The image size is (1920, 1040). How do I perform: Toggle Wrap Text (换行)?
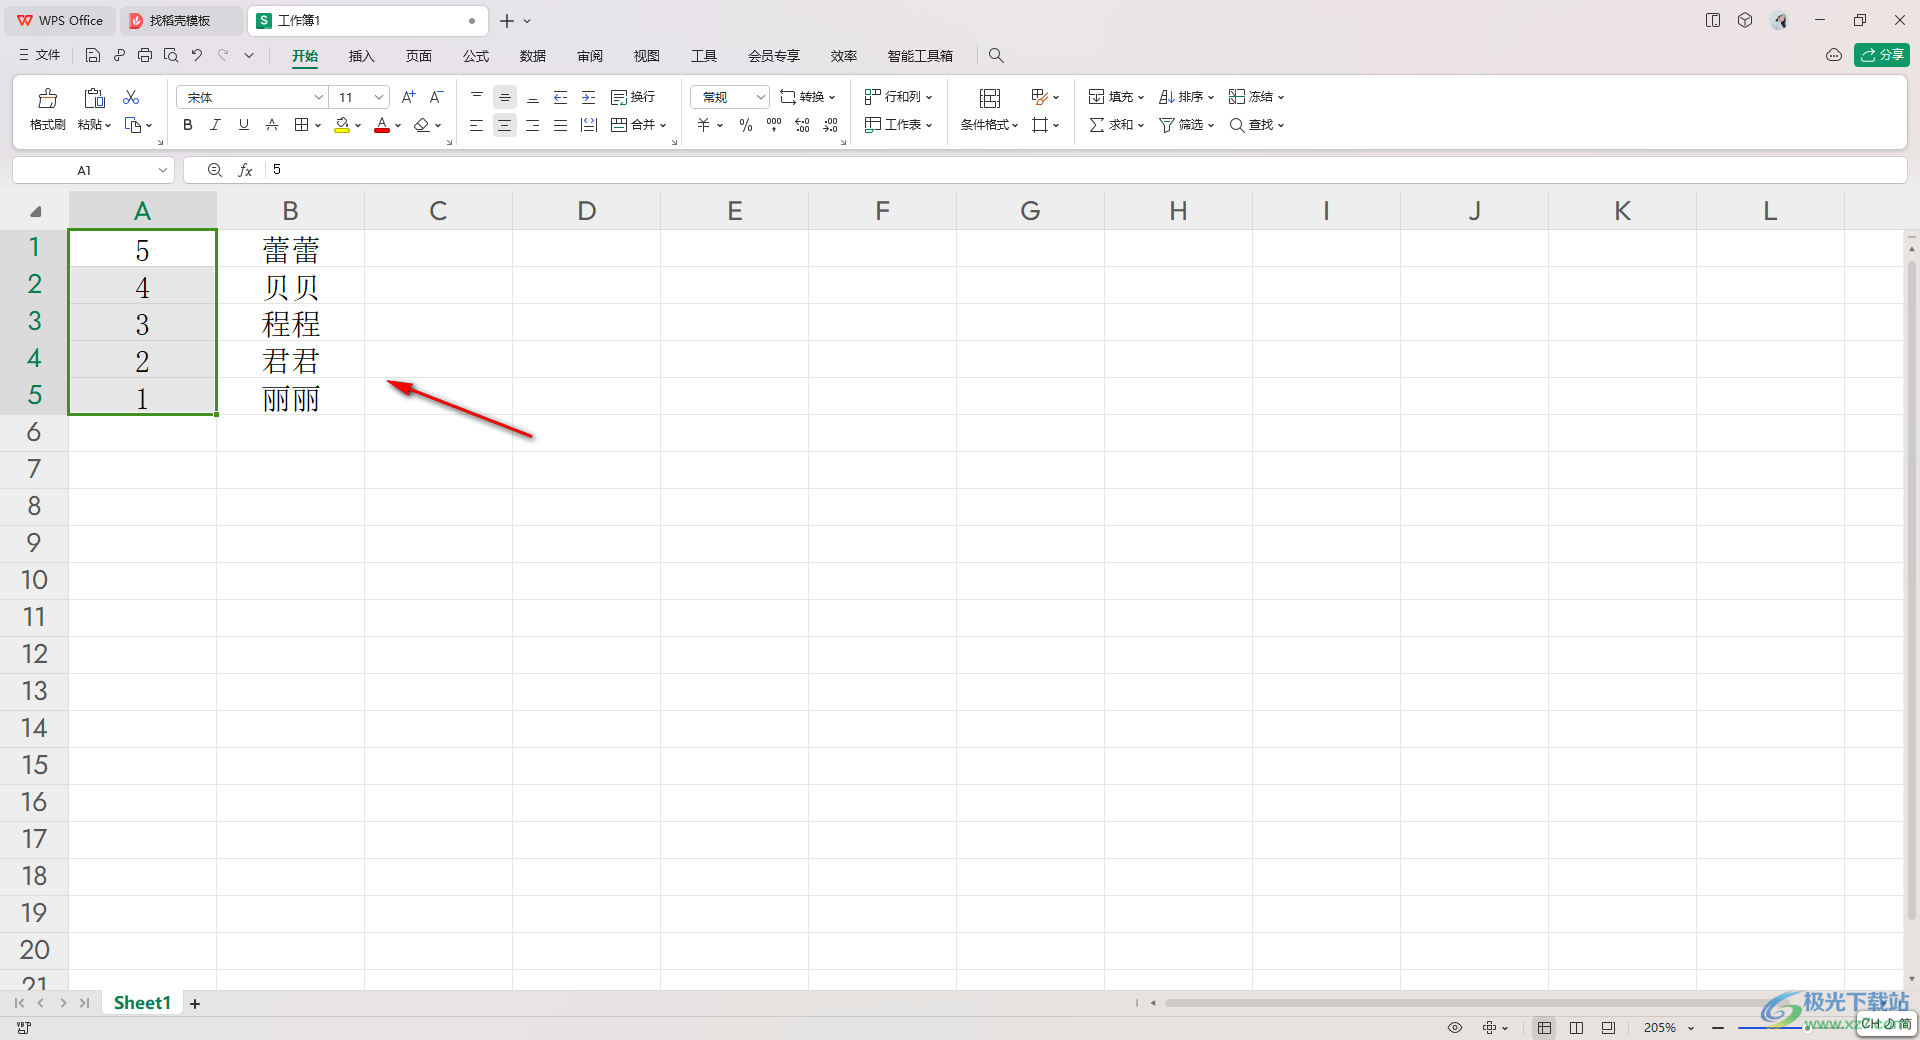click(633, 97)
